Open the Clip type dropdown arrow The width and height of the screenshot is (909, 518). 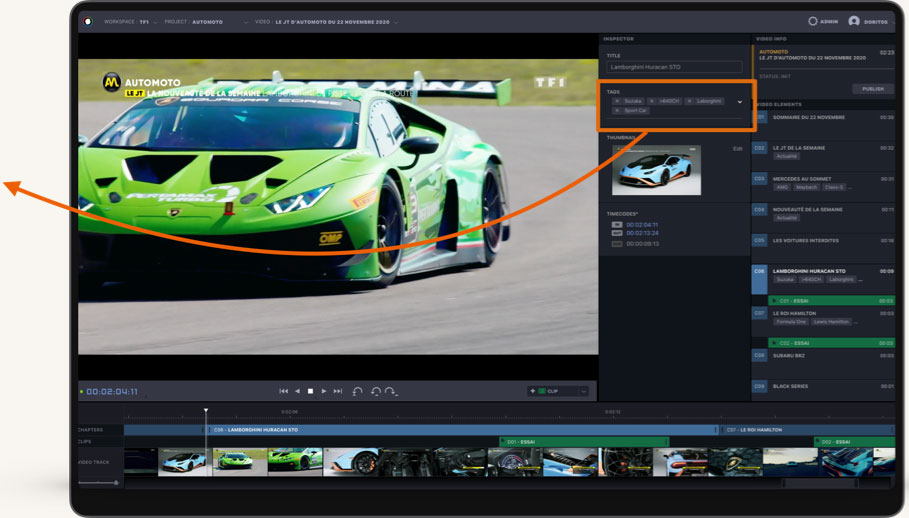pyautogui.click(x=583, y=391)
